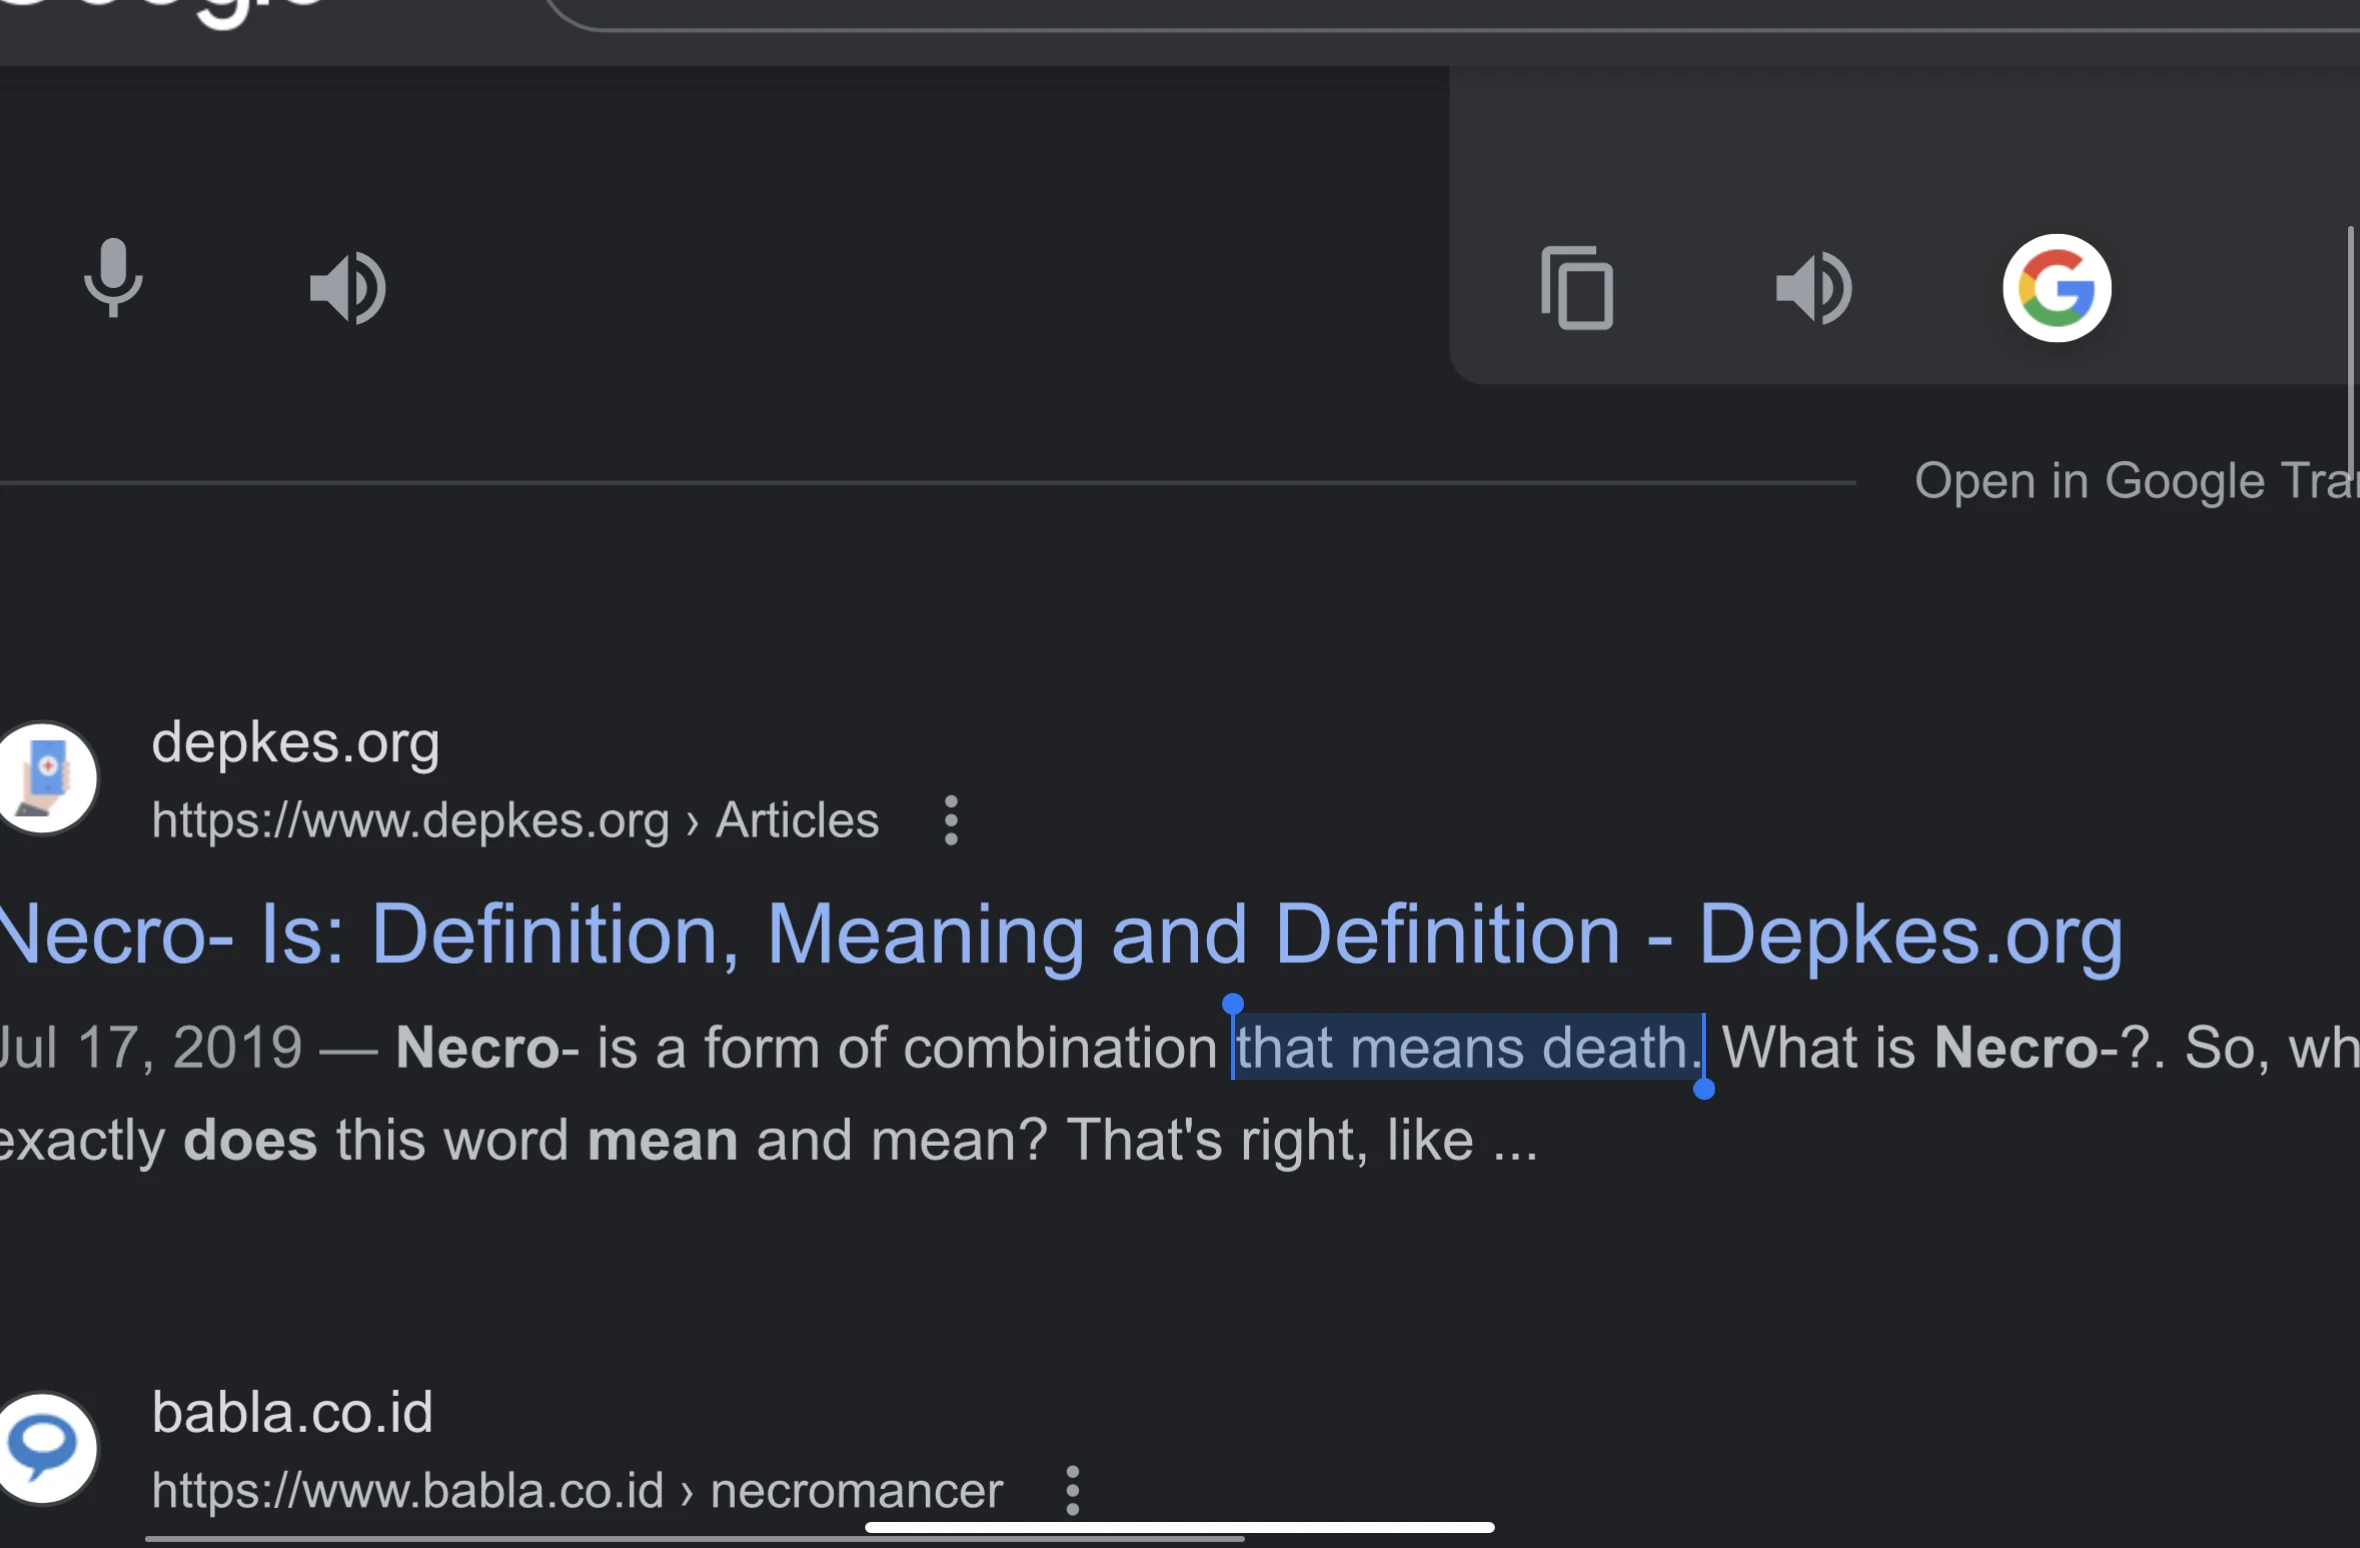This screenshot has height=1548, width=2360.
Task: Click the depkes.org site favicon
Action: 46,778
